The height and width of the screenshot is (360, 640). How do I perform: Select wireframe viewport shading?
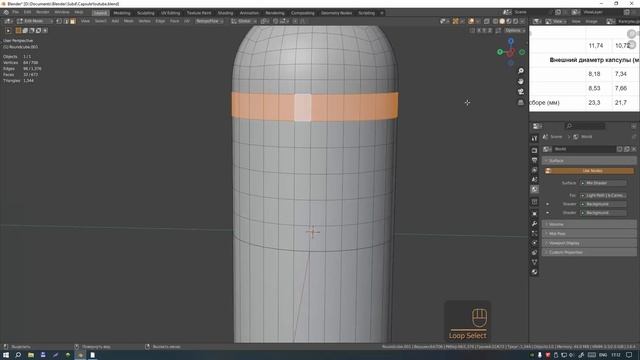[x=496, y=21]
